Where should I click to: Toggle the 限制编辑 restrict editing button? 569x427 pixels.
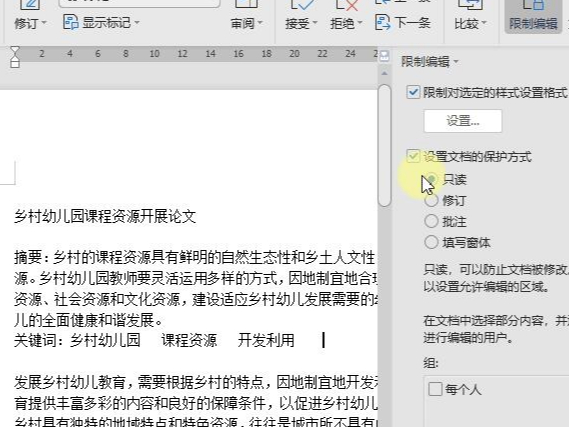click(x=533, y=16)
